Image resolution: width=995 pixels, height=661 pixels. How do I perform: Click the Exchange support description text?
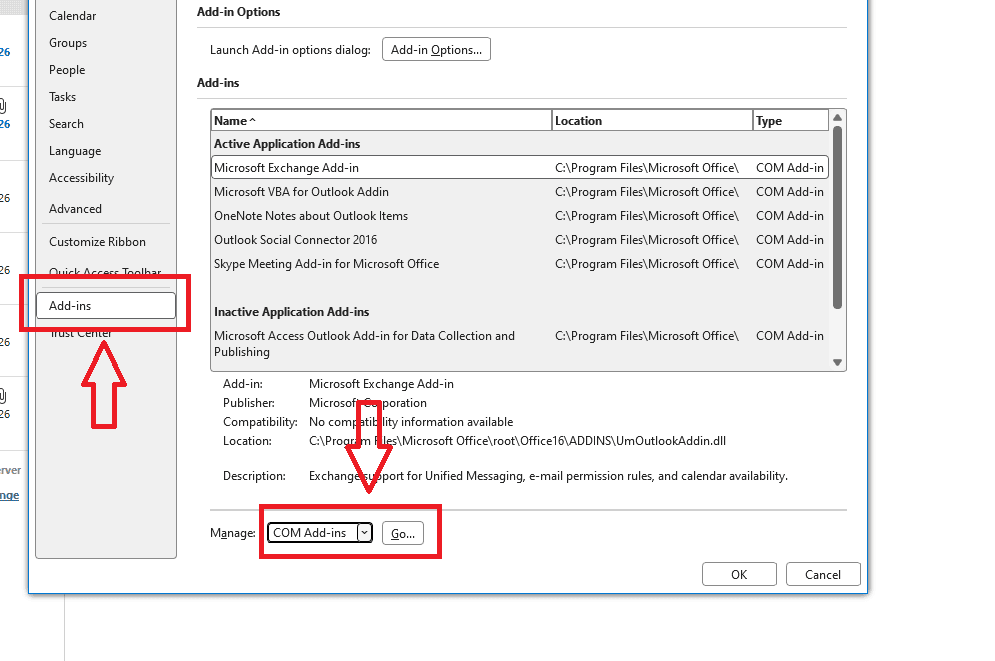tap(548, 476)
